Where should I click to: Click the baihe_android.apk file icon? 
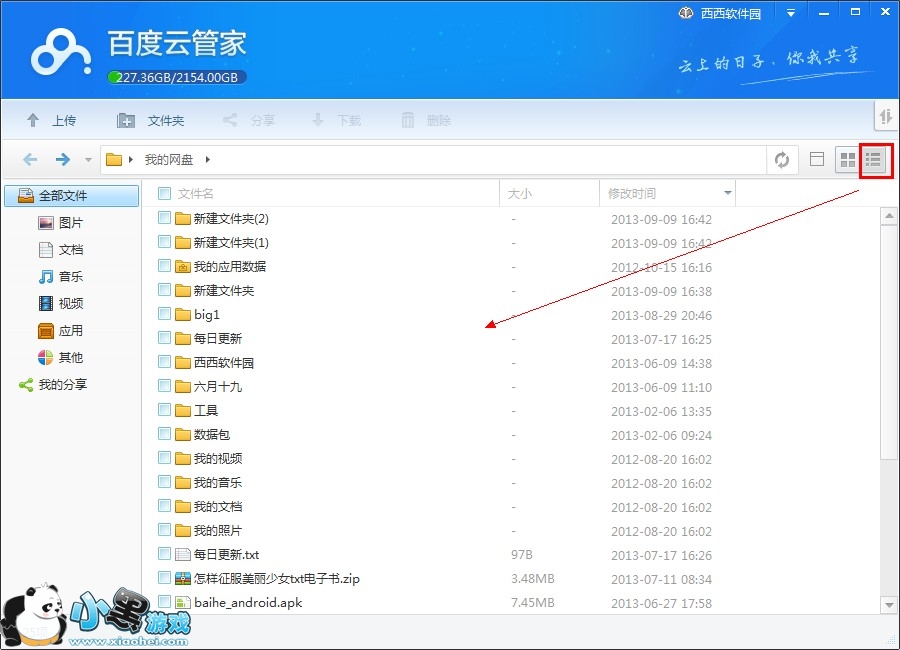click(183, 603)
